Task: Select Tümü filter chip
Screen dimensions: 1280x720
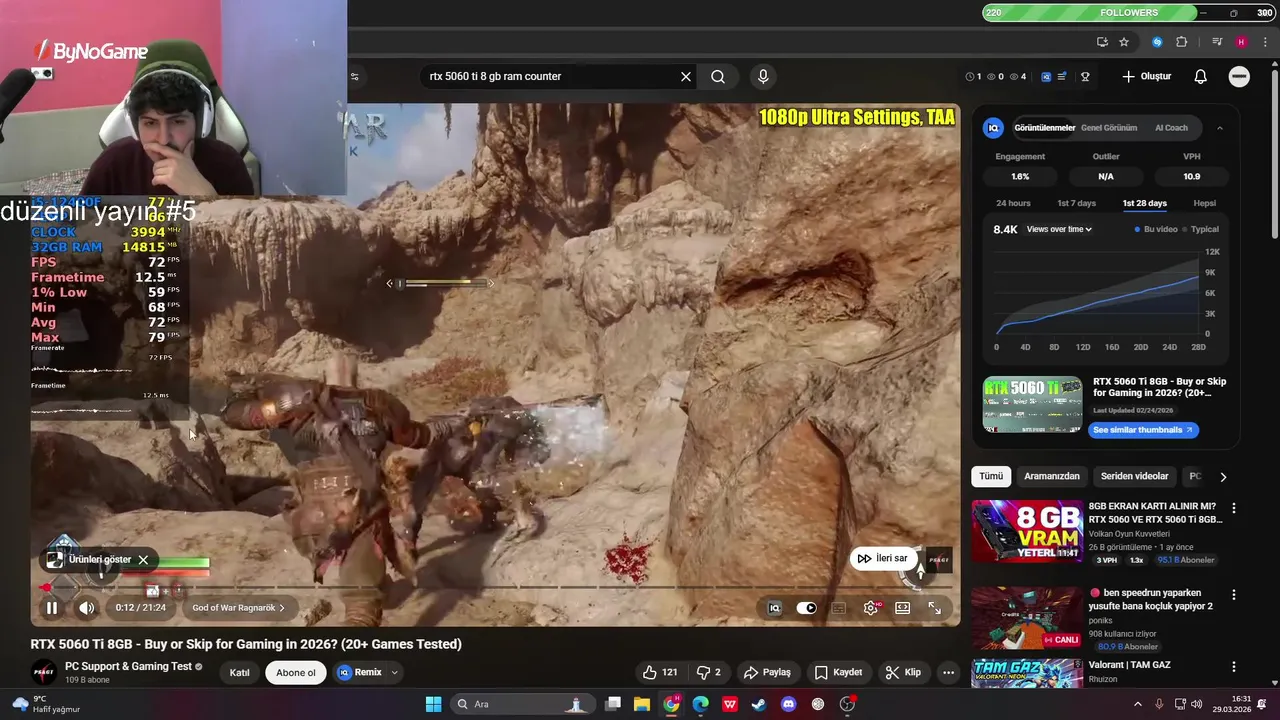Action: click(991, 476)
